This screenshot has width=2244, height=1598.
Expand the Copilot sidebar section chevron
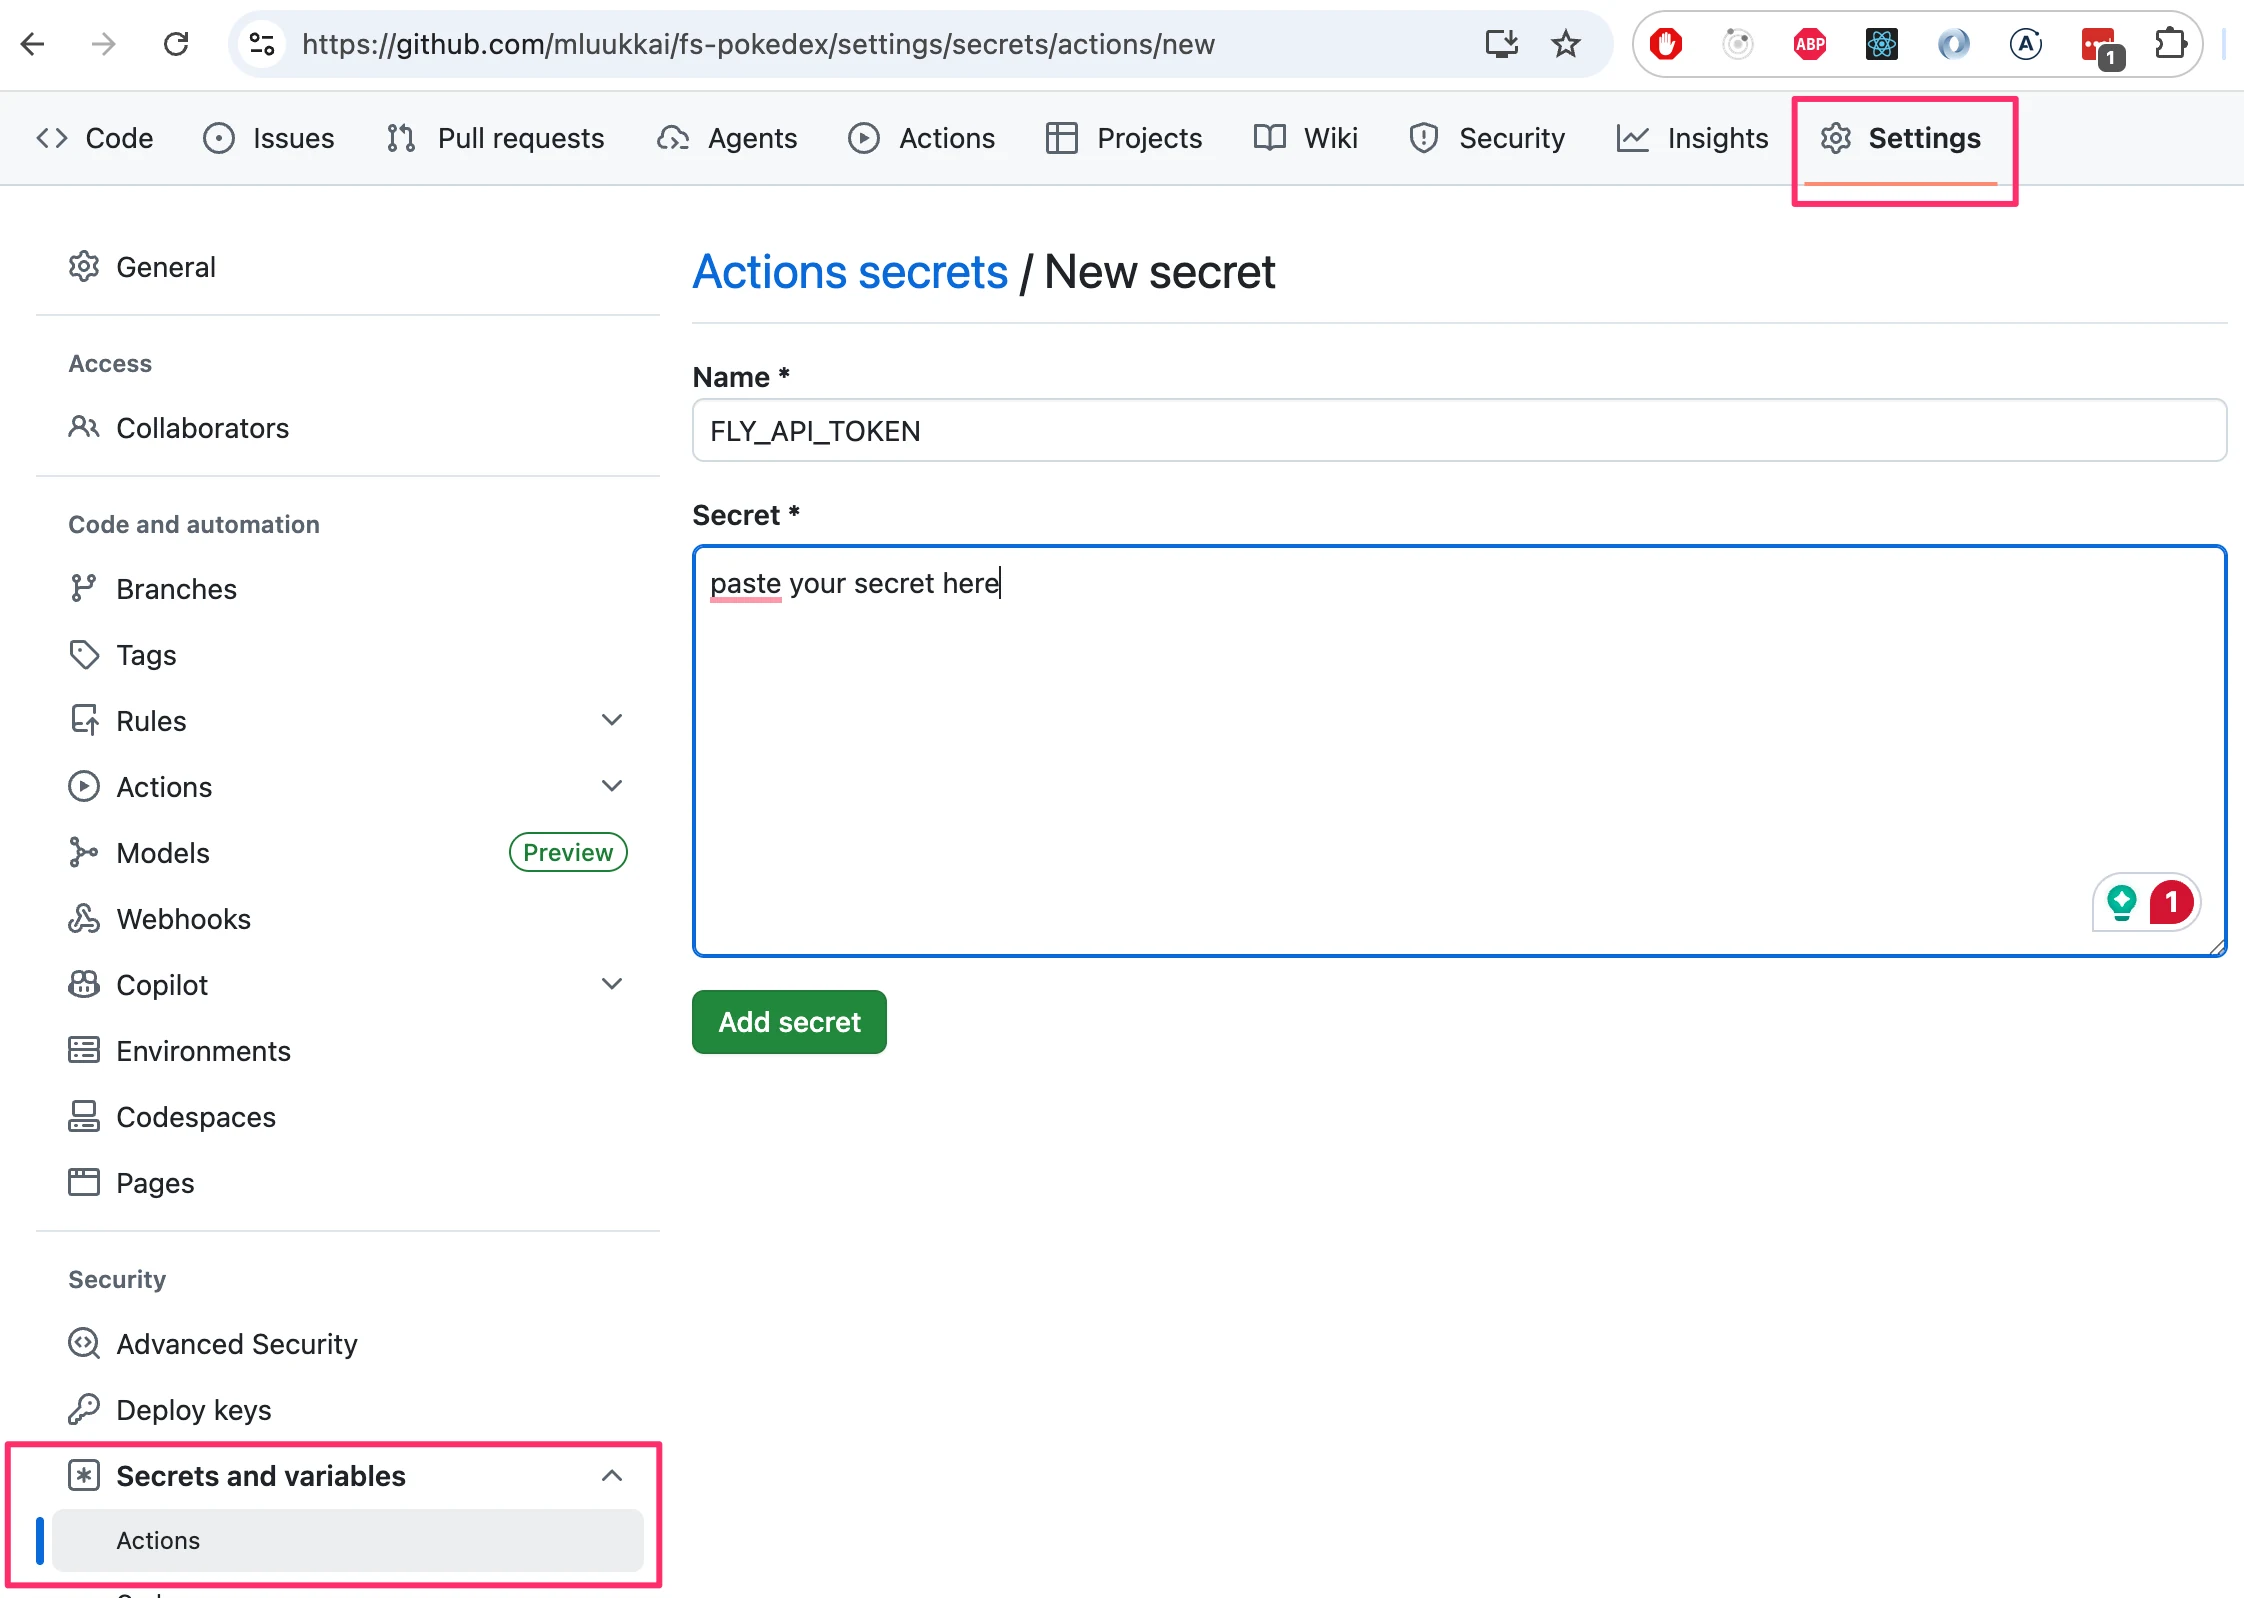point(612,984)
